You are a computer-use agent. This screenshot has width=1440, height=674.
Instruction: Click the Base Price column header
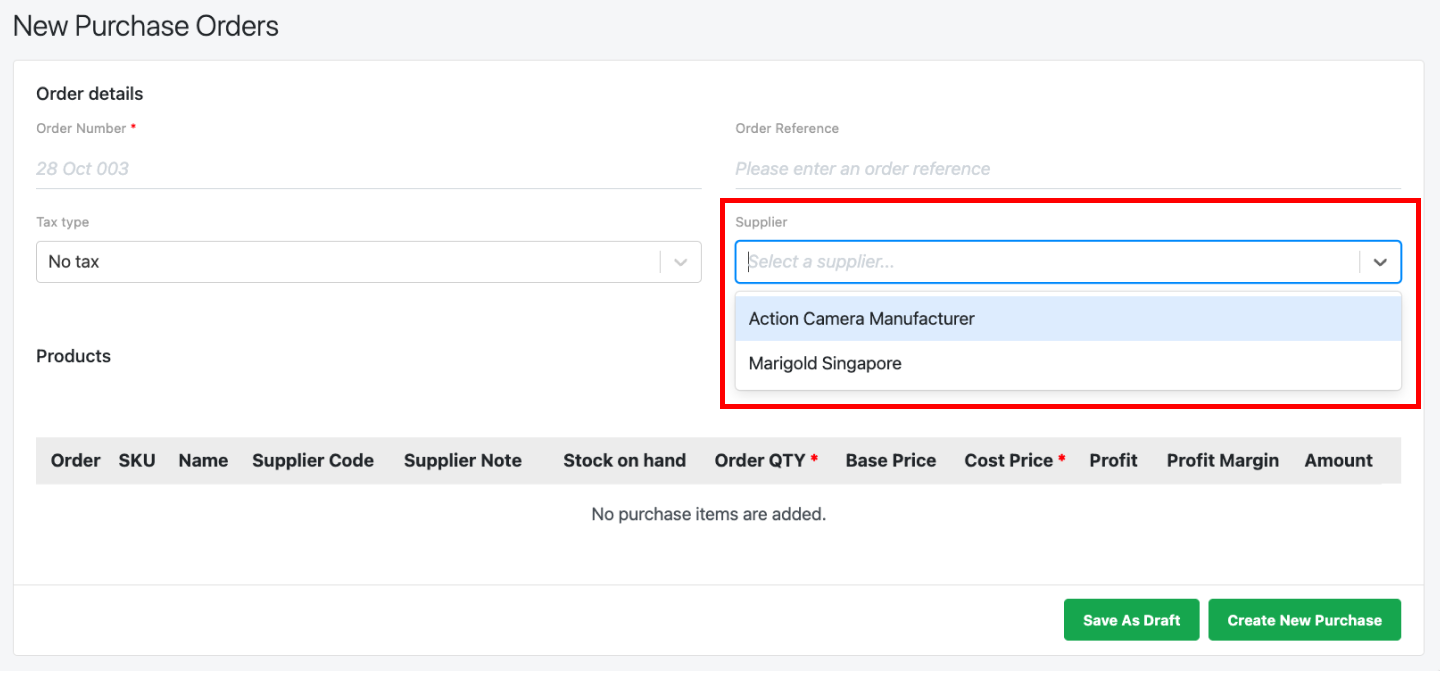[x=891, y=461]
